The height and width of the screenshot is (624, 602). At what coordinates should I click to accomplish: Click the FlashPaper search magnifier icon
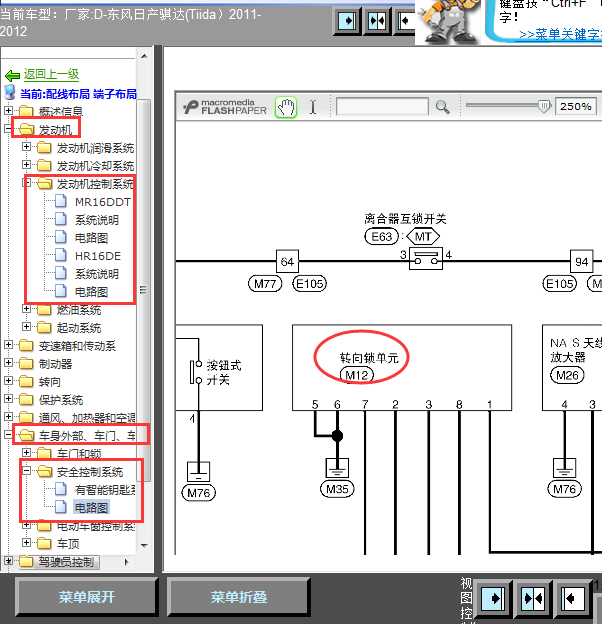click(x=442, y=107)
